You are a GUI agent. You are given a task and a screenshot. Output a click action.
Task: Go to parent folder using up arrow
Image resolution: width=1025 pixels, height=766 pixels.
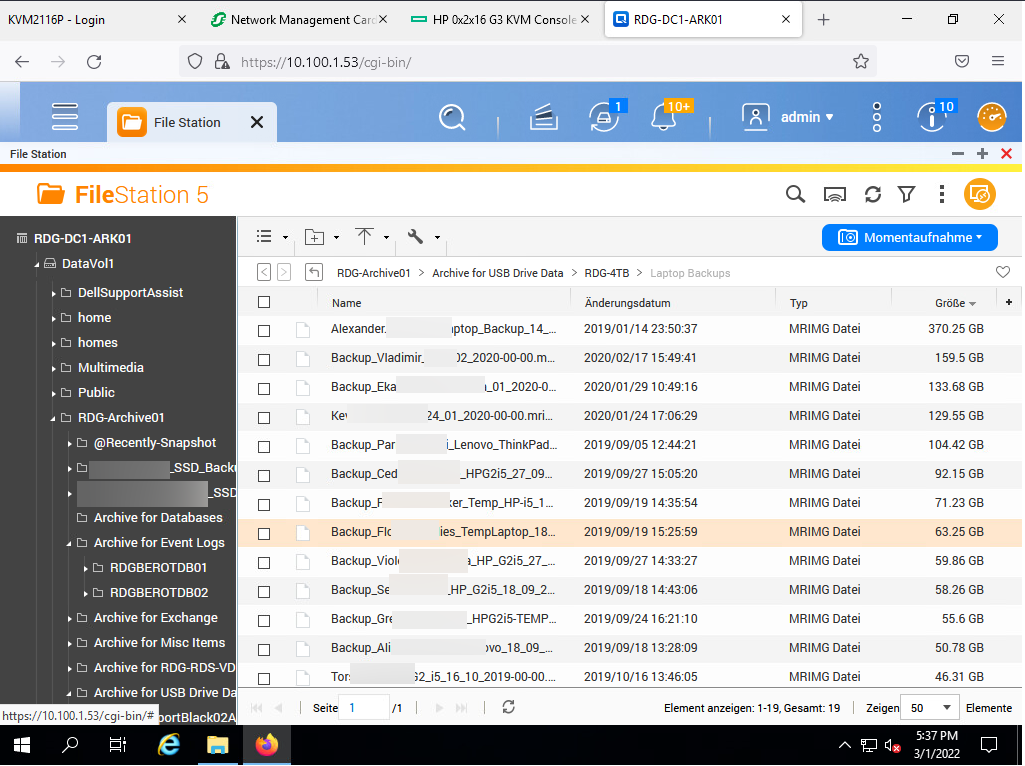(314, 272)
